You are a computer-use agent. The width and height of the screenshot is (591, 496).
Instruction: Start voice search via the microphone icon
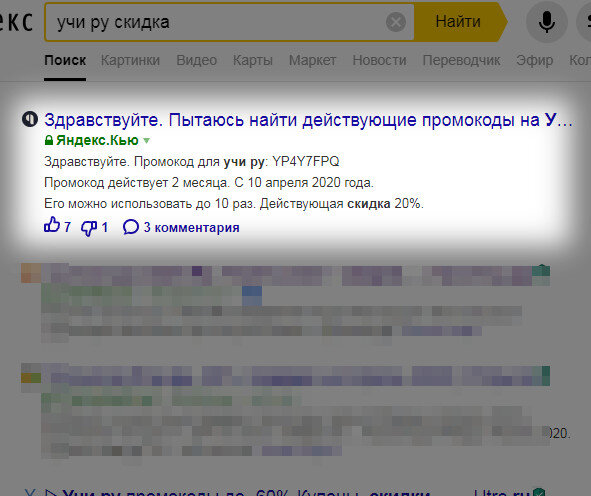(547, 22)
